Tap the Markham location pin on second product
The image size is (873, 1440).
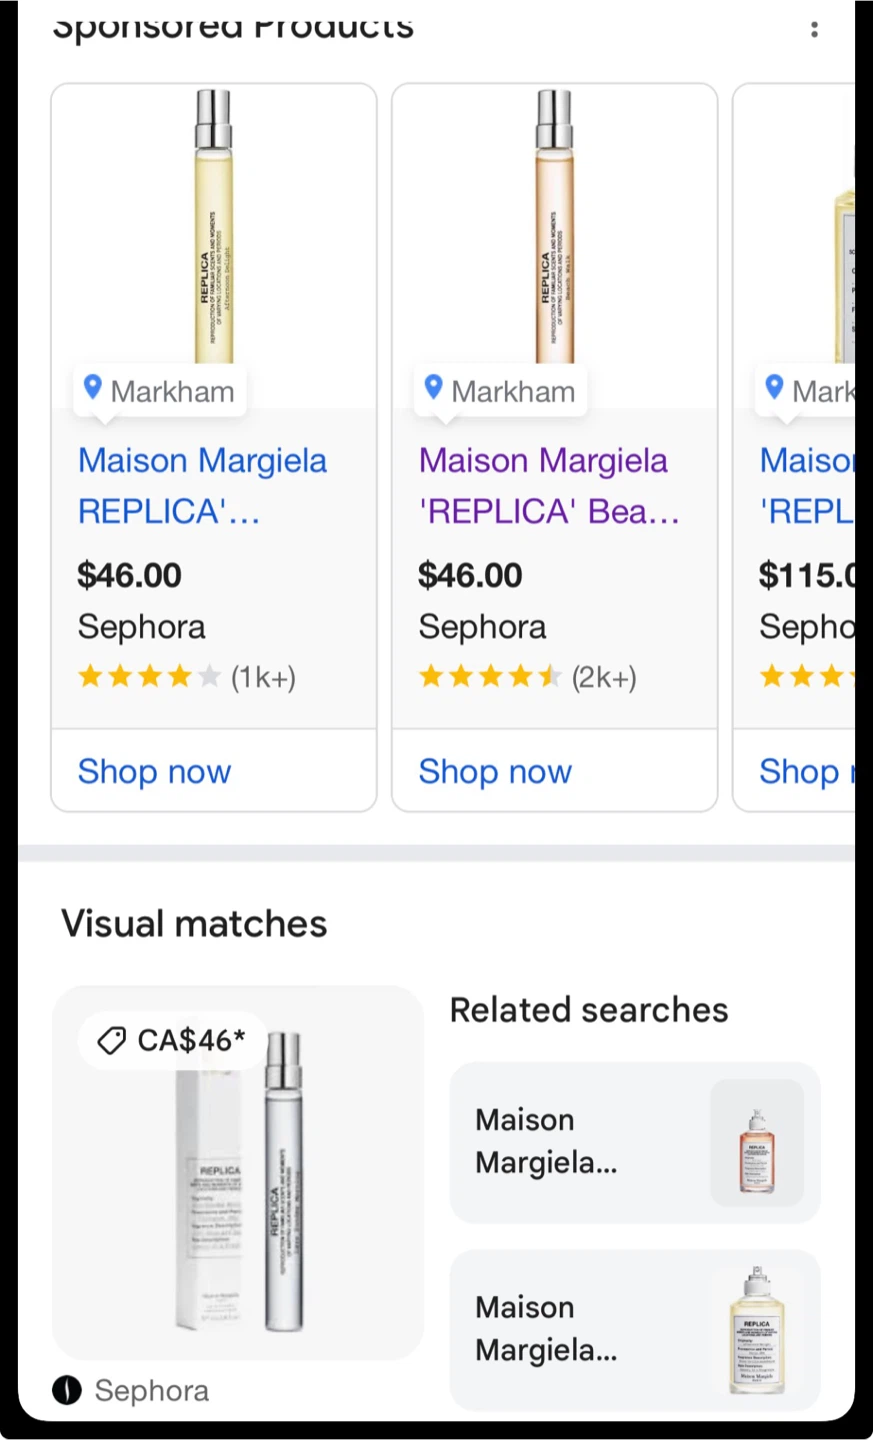[x=434, y=388]
